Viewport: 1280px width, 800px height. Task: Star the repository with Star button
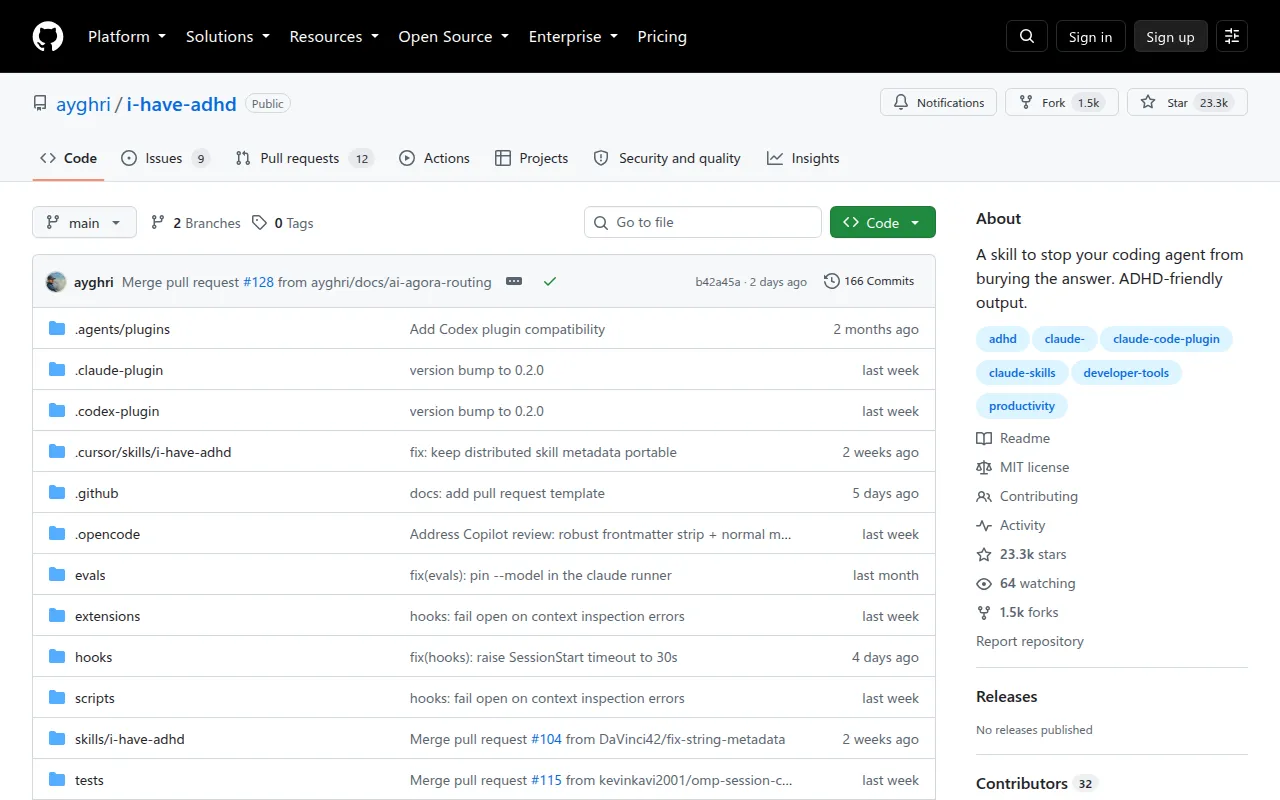(1187, 103)
